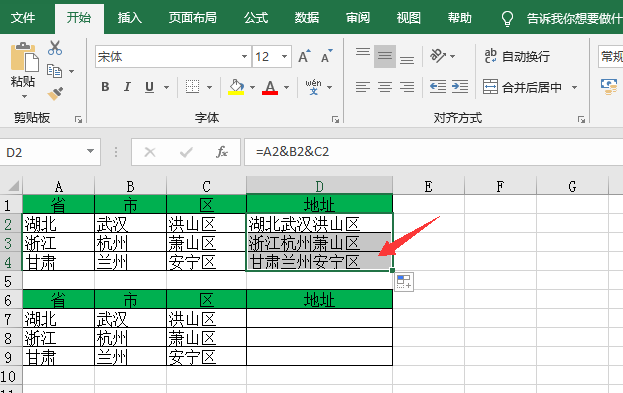Switch to 插入 insert tab
This screenshot has height=393, width=623.
[x=130, y=18]
